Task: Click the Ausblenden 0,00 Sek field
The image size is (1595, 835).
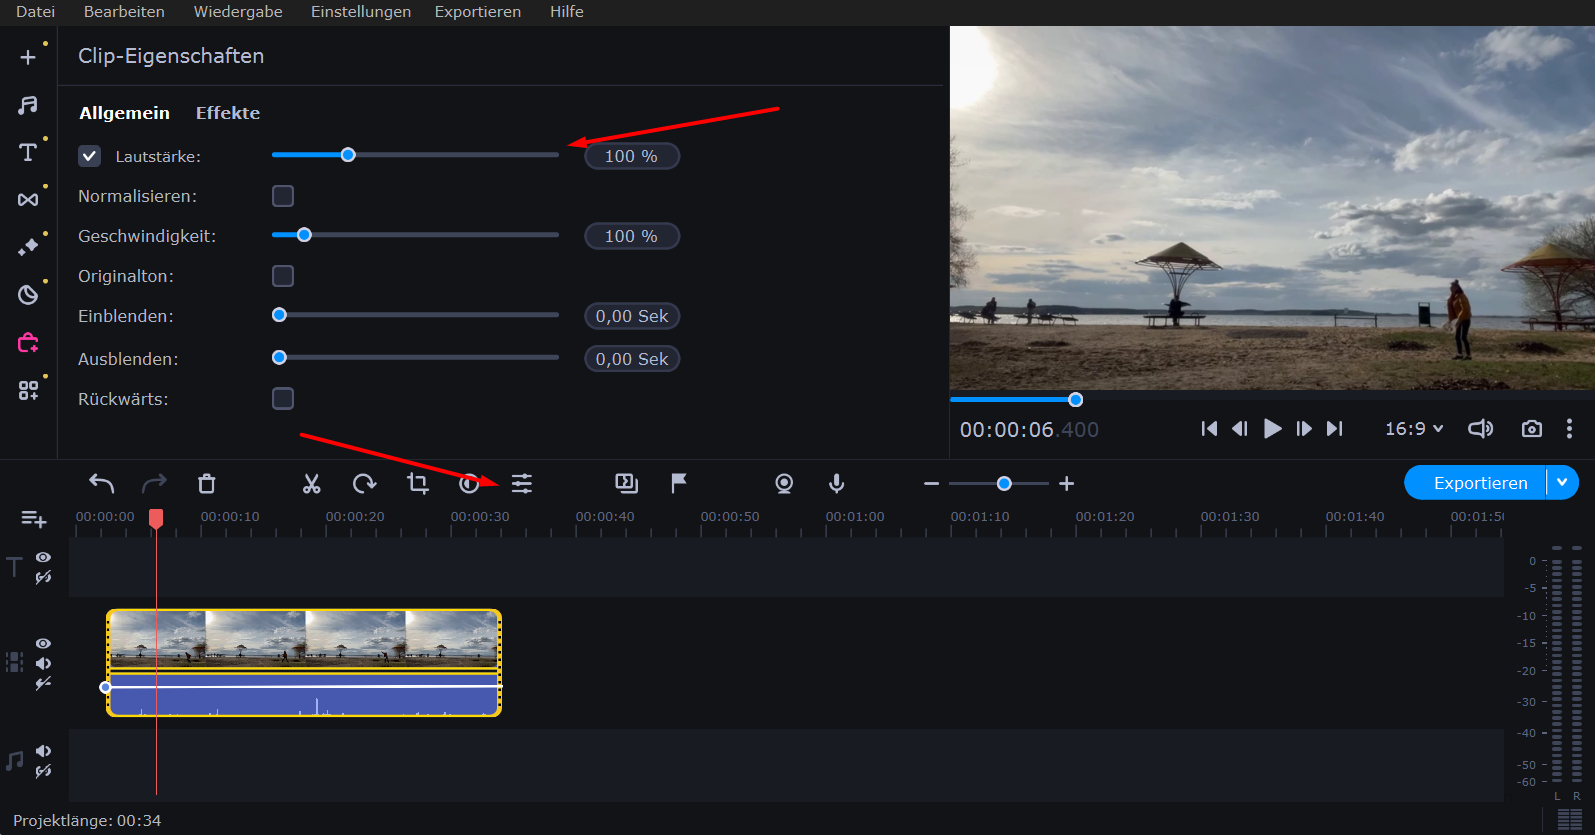Action: pos(632,359)
